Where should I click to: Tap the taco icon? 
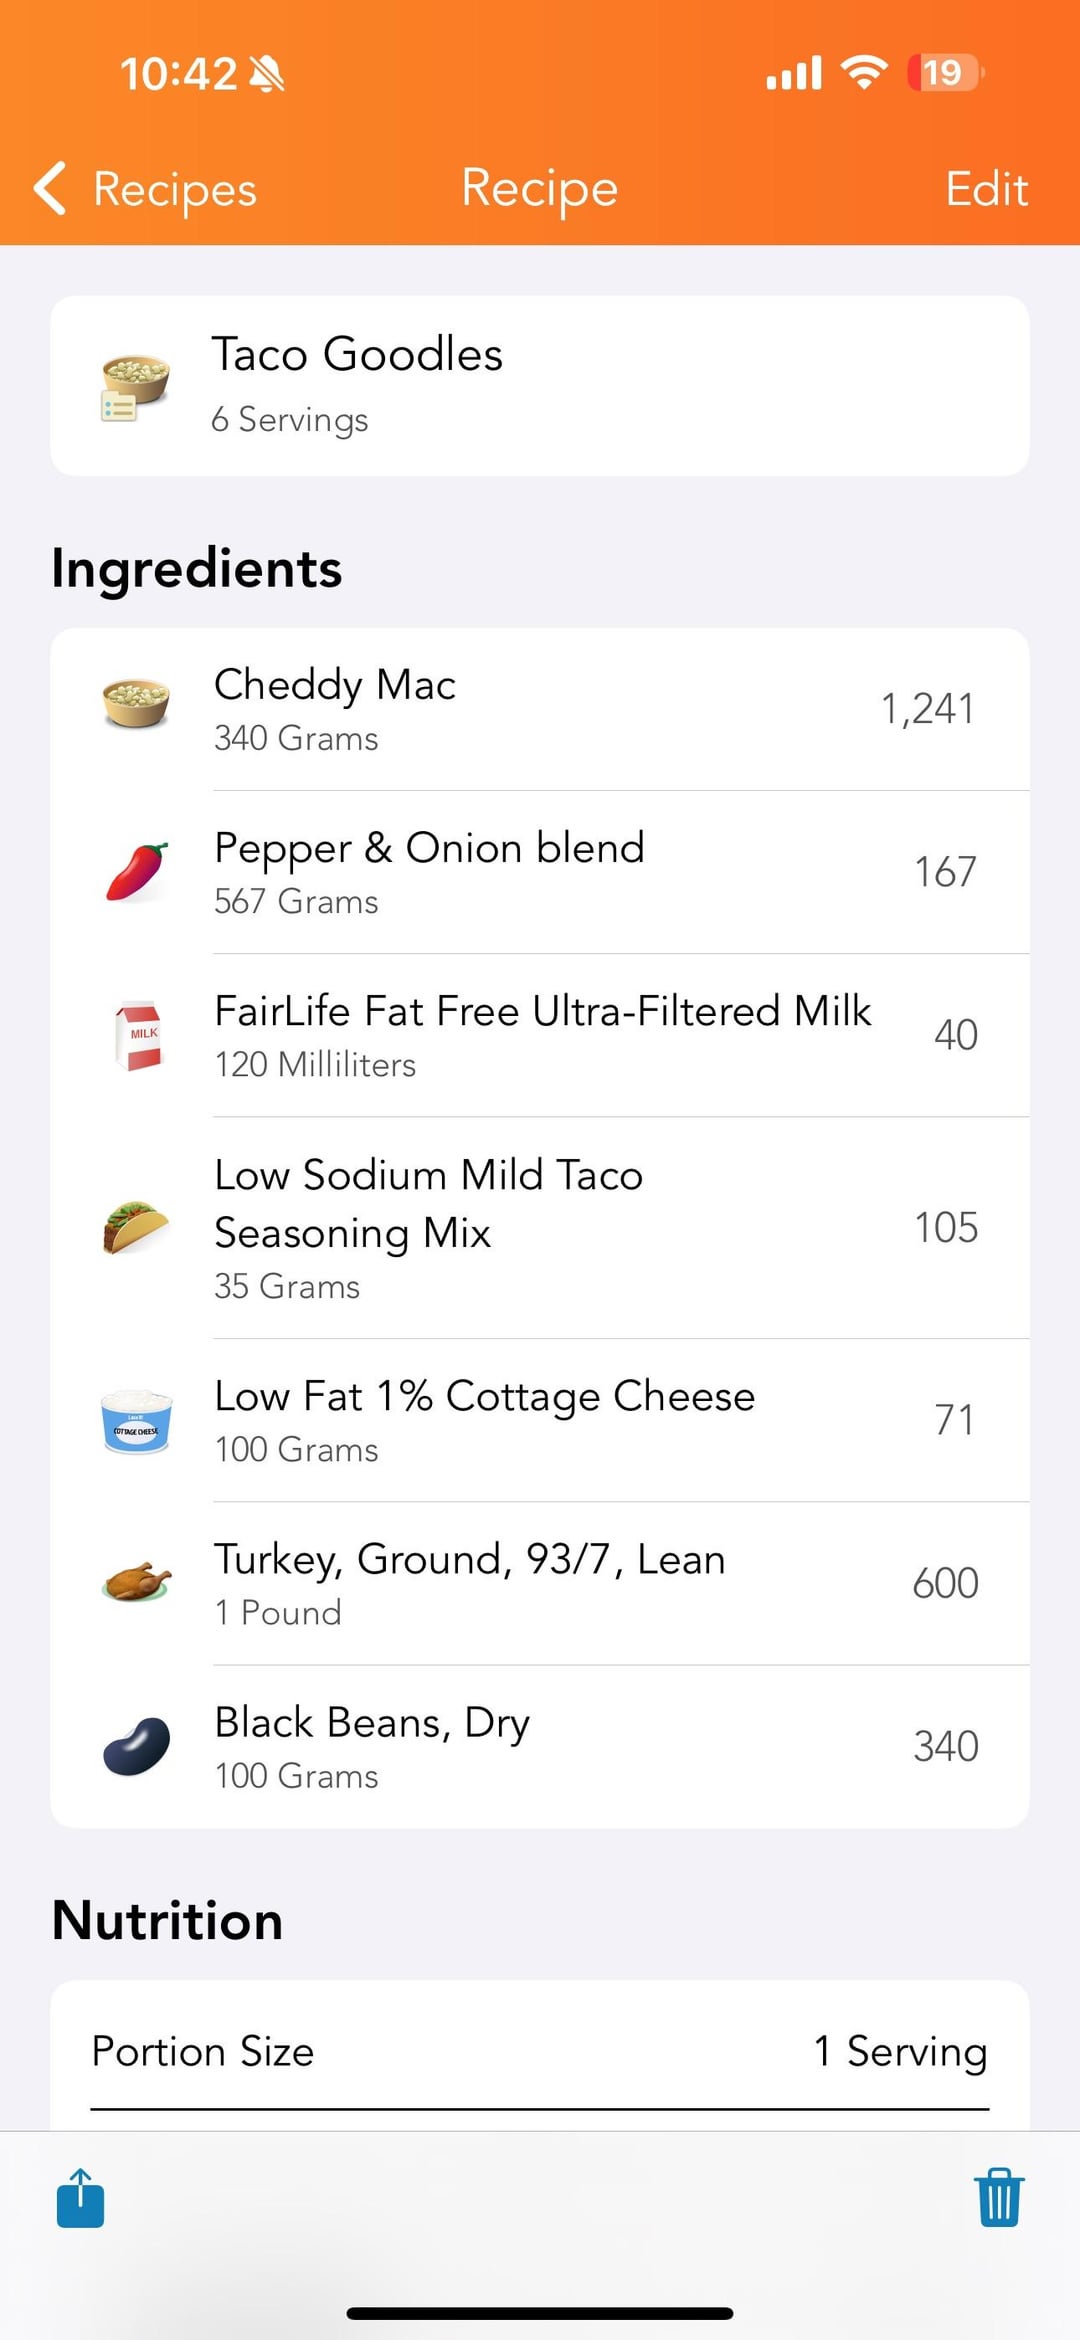pyautogui.click(x=136, y=1227)
